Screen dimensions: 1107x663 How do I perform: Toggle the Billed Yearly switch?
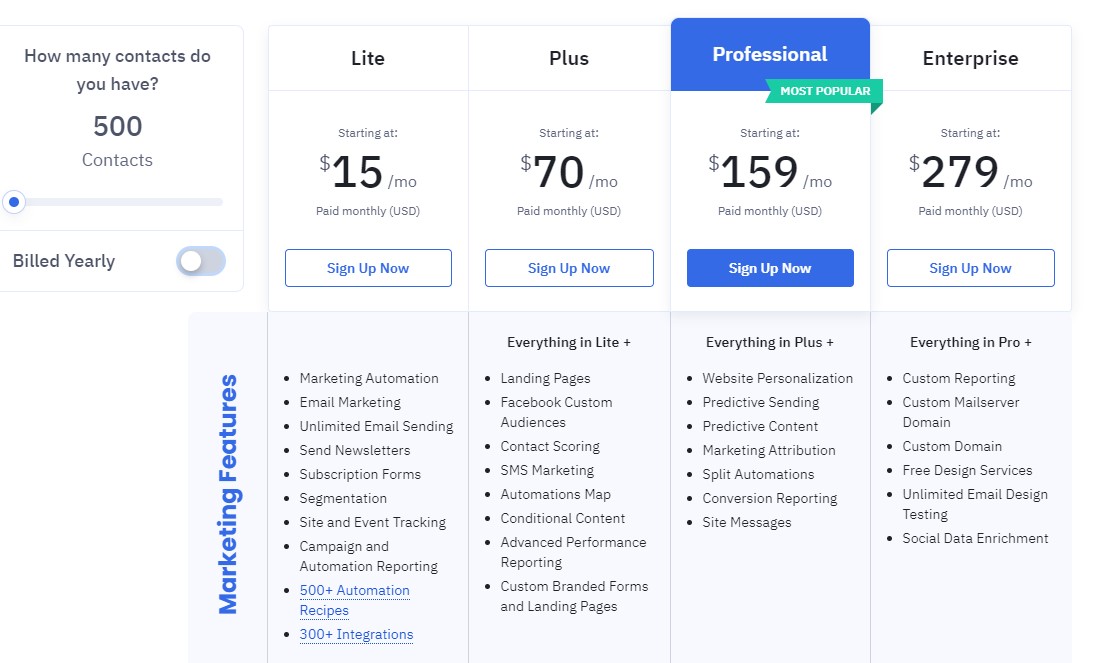tap(201, 261)
